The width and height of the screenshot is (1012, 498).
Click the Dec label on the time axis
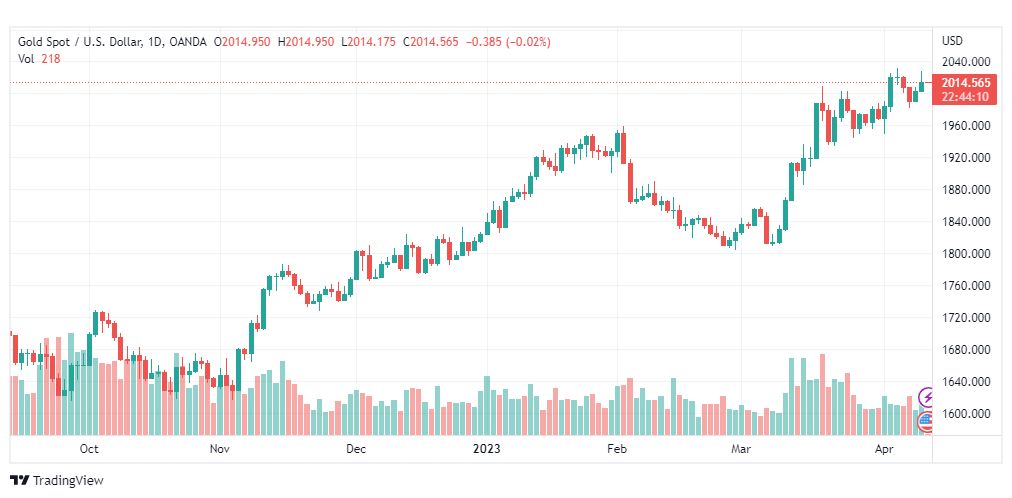point(356,449)
